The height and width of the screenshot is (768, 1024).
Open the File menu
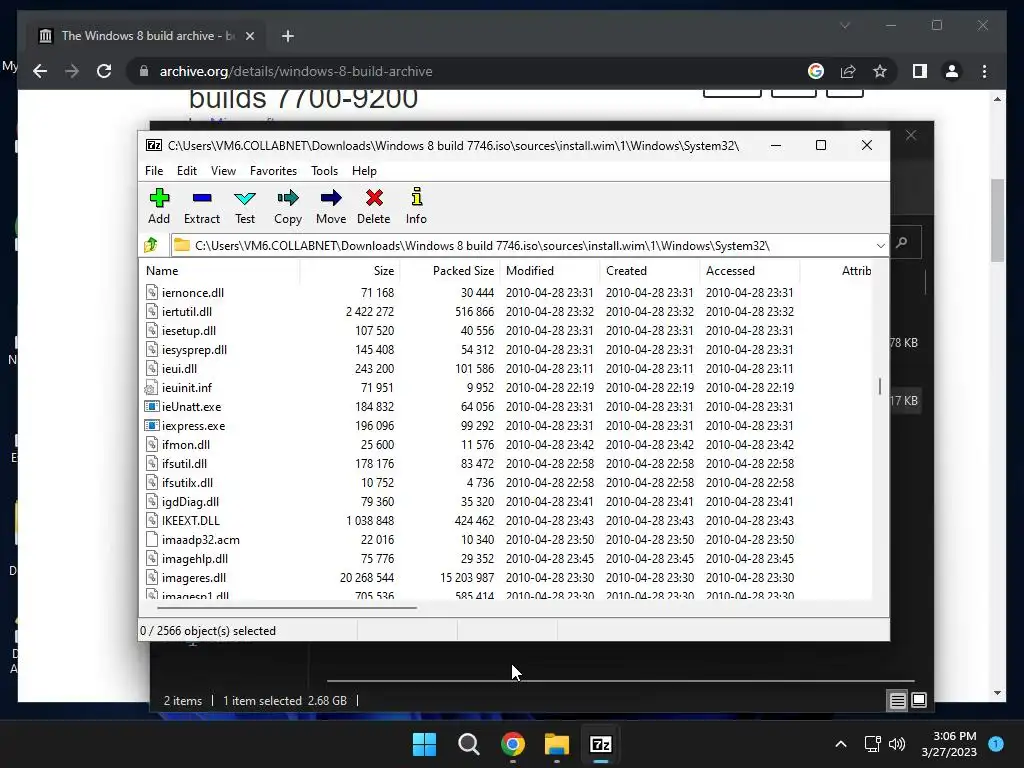point(154,170)
